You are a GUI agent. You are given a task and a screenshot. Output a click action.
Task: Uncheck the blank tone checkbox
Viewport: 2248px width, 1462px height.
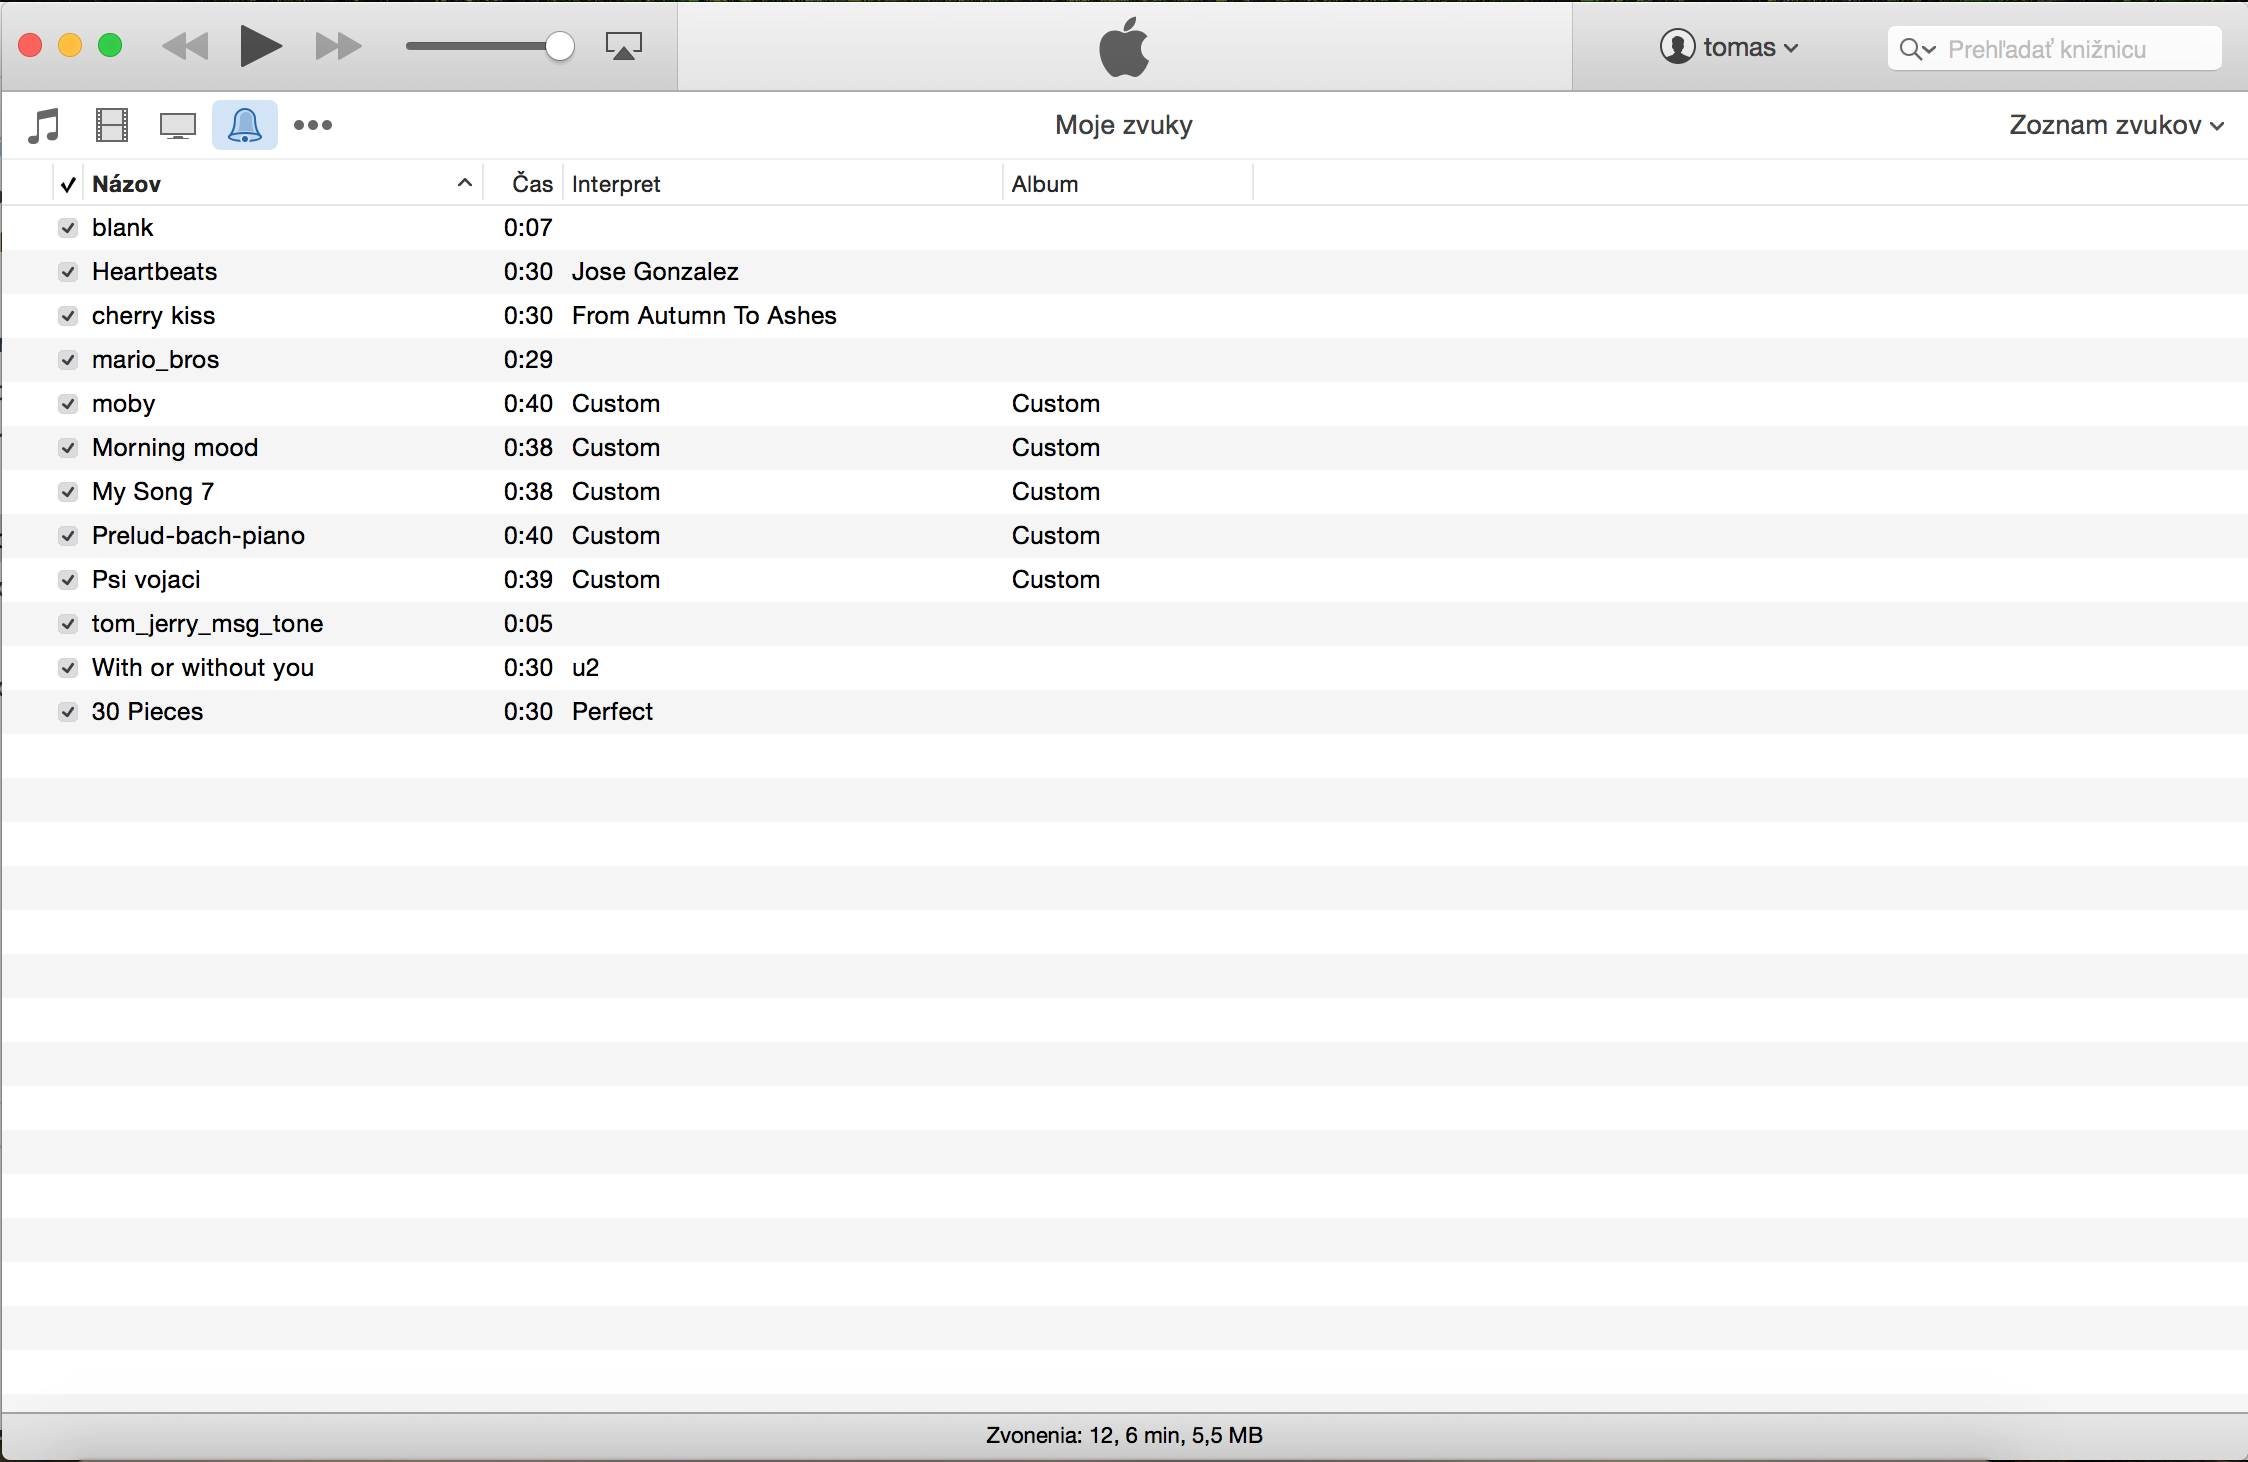tap(68, 228)
